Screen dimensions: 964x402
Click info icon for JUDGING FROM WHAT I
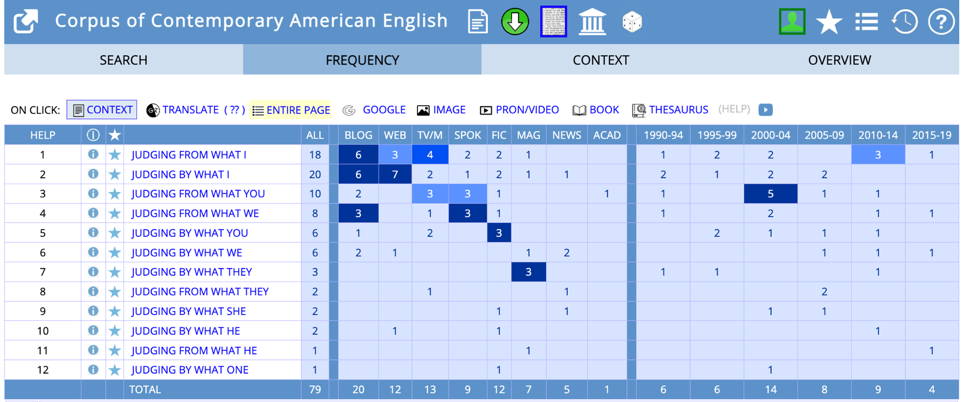(93, 155)
